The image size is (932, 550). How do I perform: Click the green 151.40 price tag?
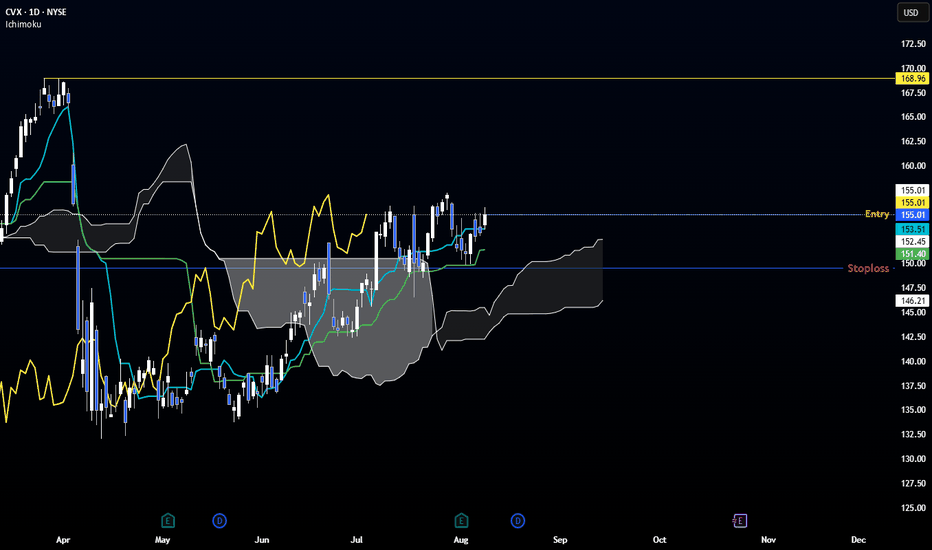[x=912, y=254]
